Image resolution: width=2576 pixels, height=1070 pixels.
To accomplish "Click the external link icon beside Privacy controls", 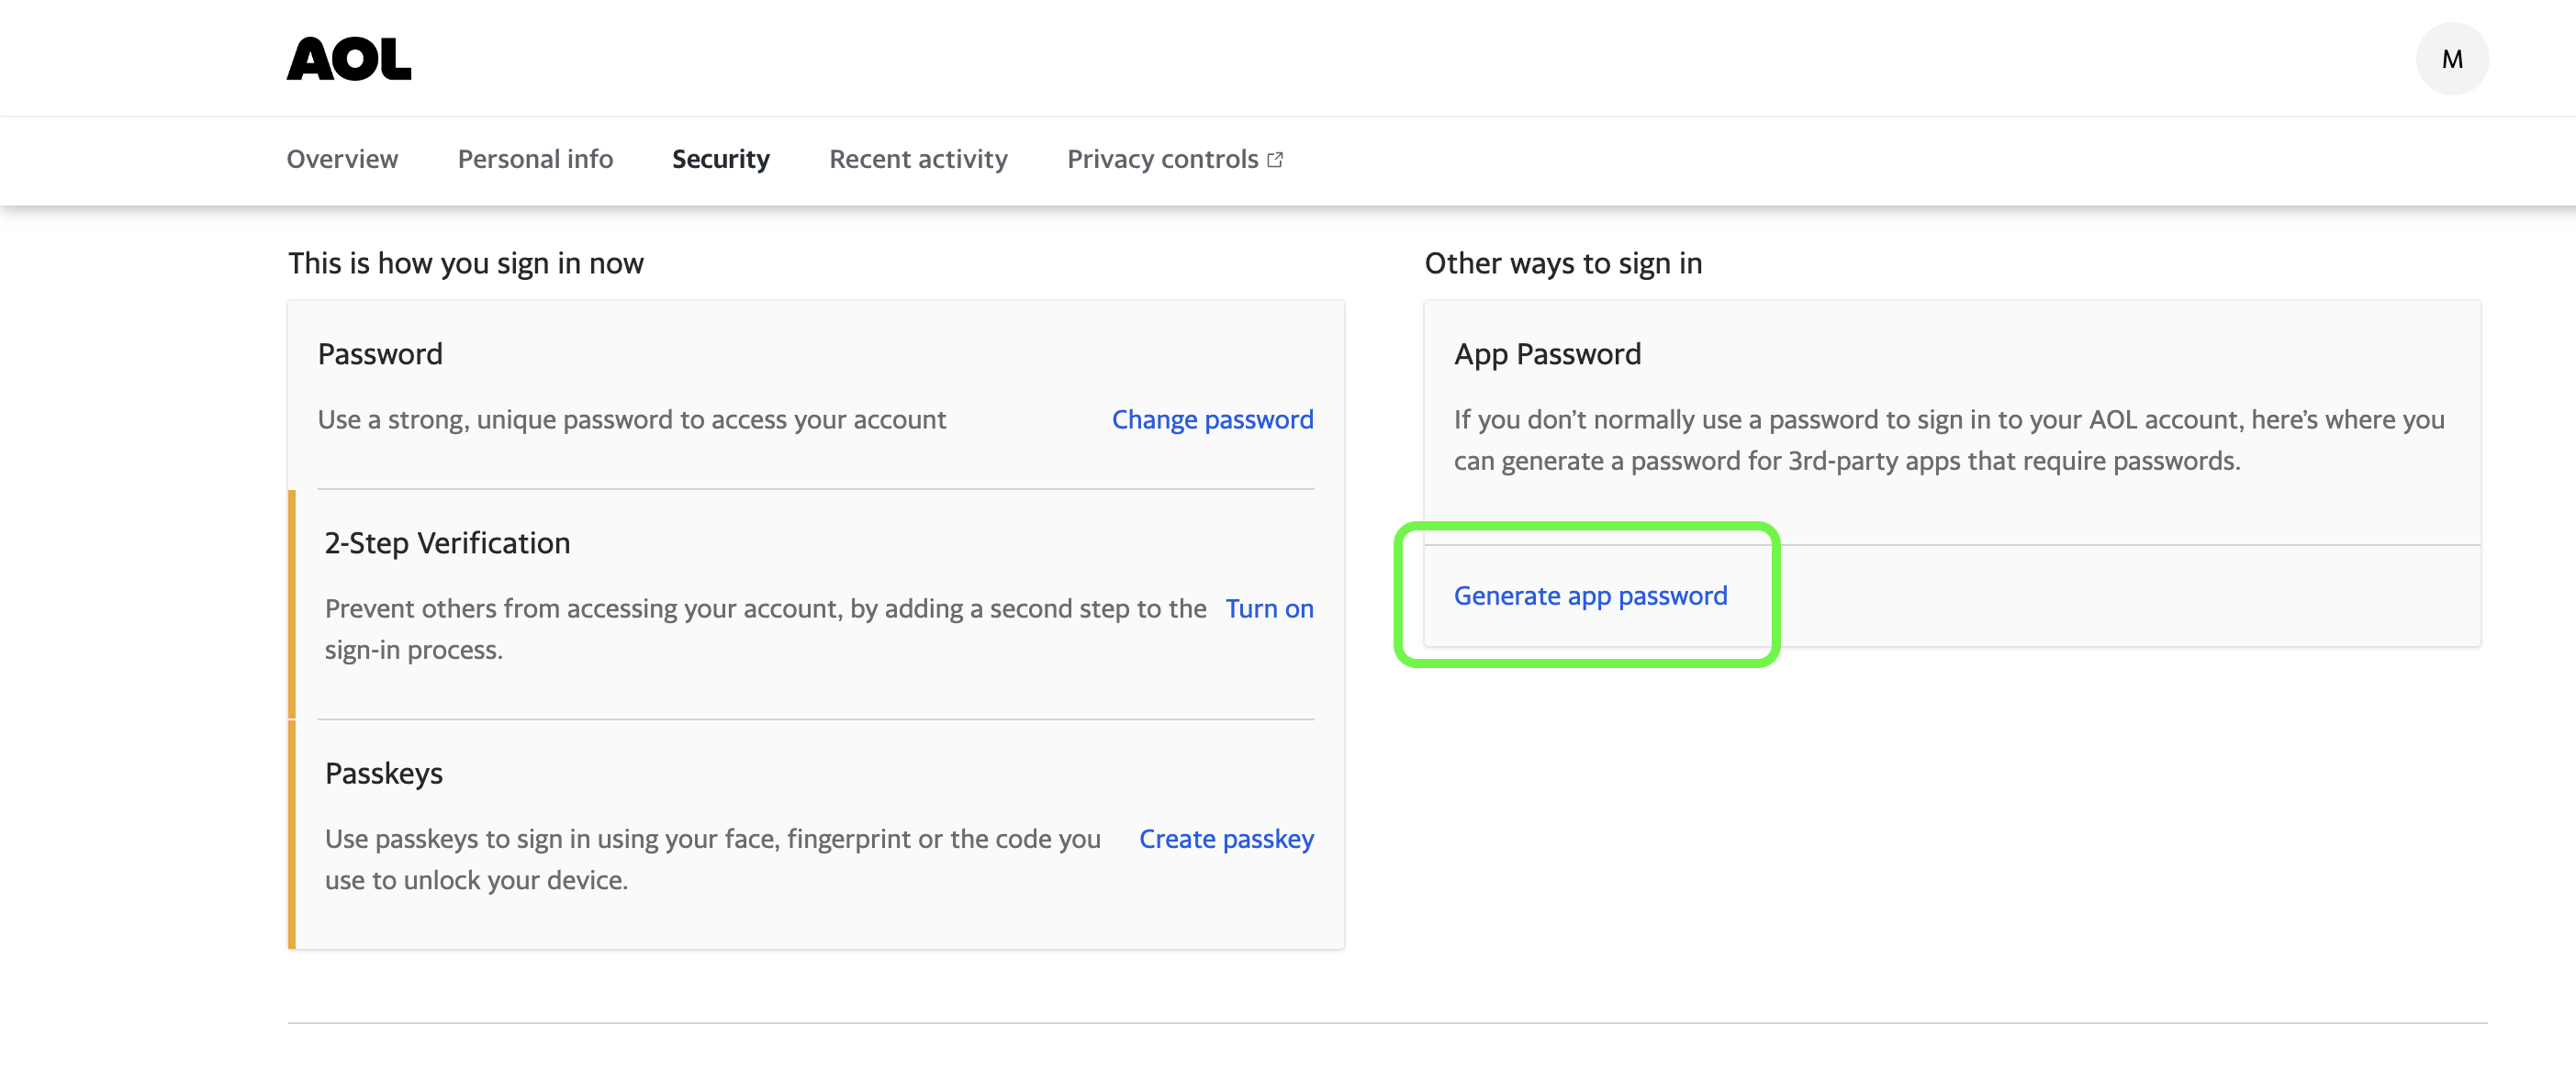I will pos(1275,160).
